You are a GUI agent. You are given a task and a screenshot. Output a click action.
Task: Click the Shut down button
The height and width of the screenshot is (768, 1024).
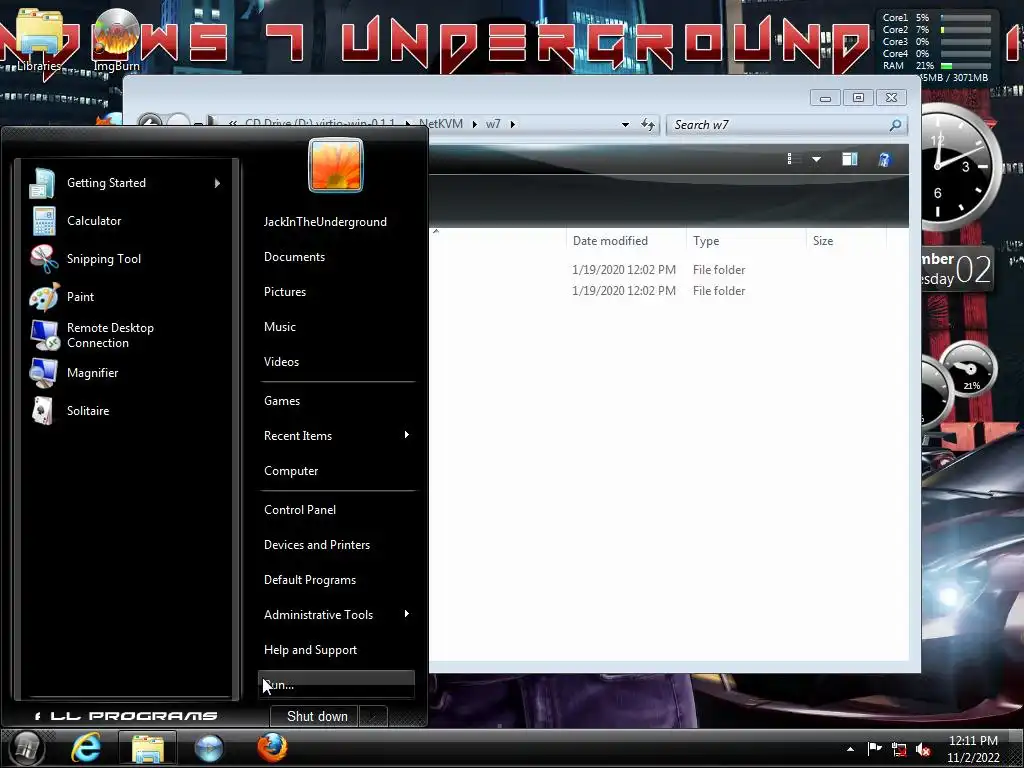(x=314, y=716)
